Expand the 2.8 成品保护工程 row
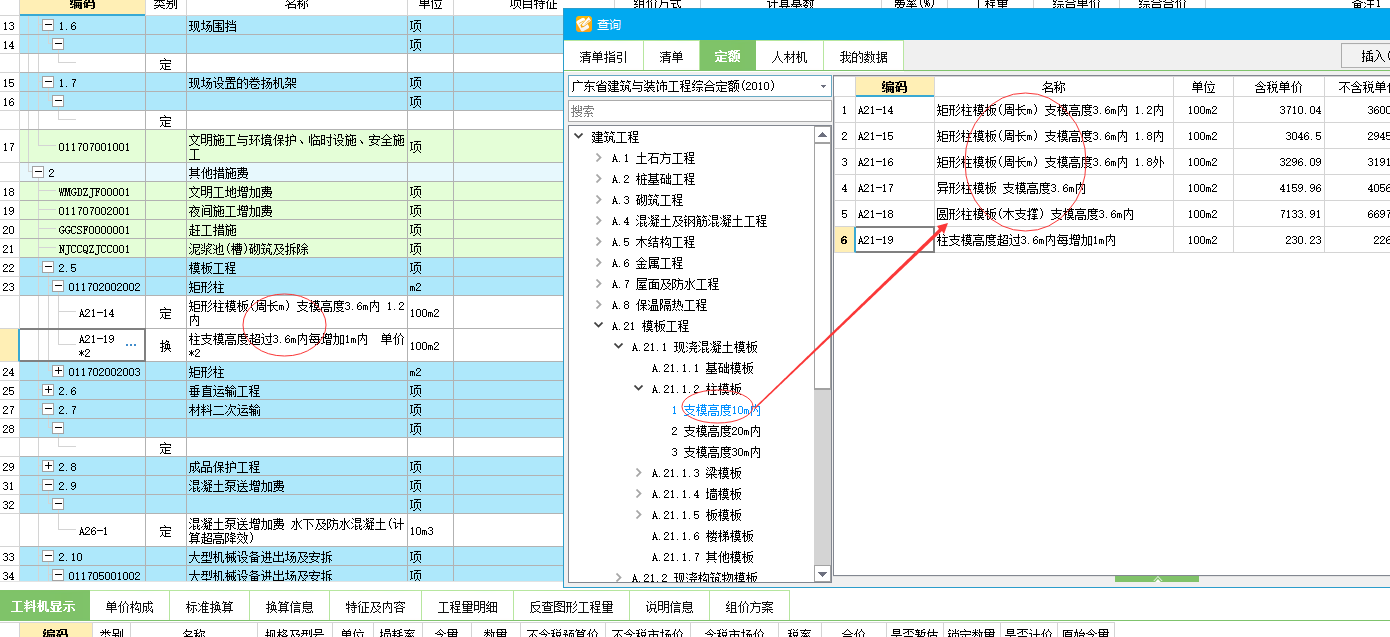 coord(48,467)
